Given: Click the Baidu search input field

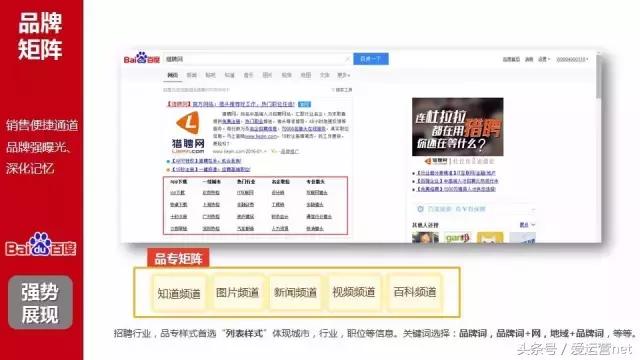Looking at the screenshot, I should pos(258,59).
